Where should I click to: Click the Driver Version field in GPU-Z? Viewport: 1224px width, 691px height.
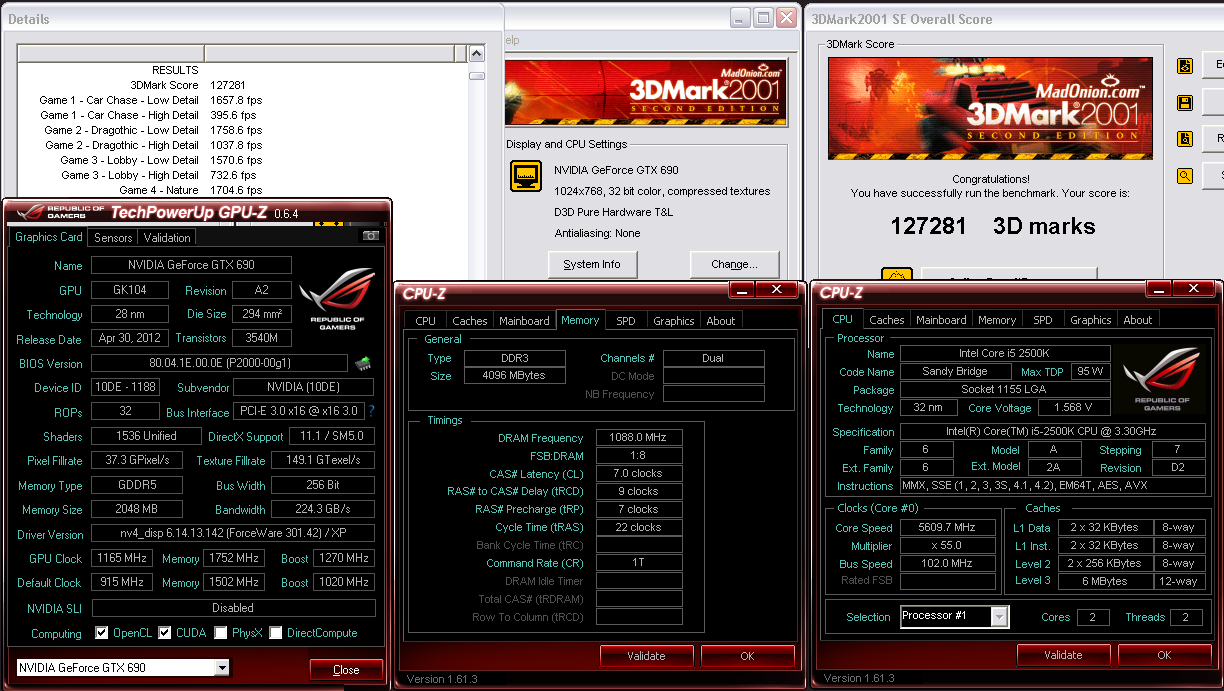click(x=233, y=534)
